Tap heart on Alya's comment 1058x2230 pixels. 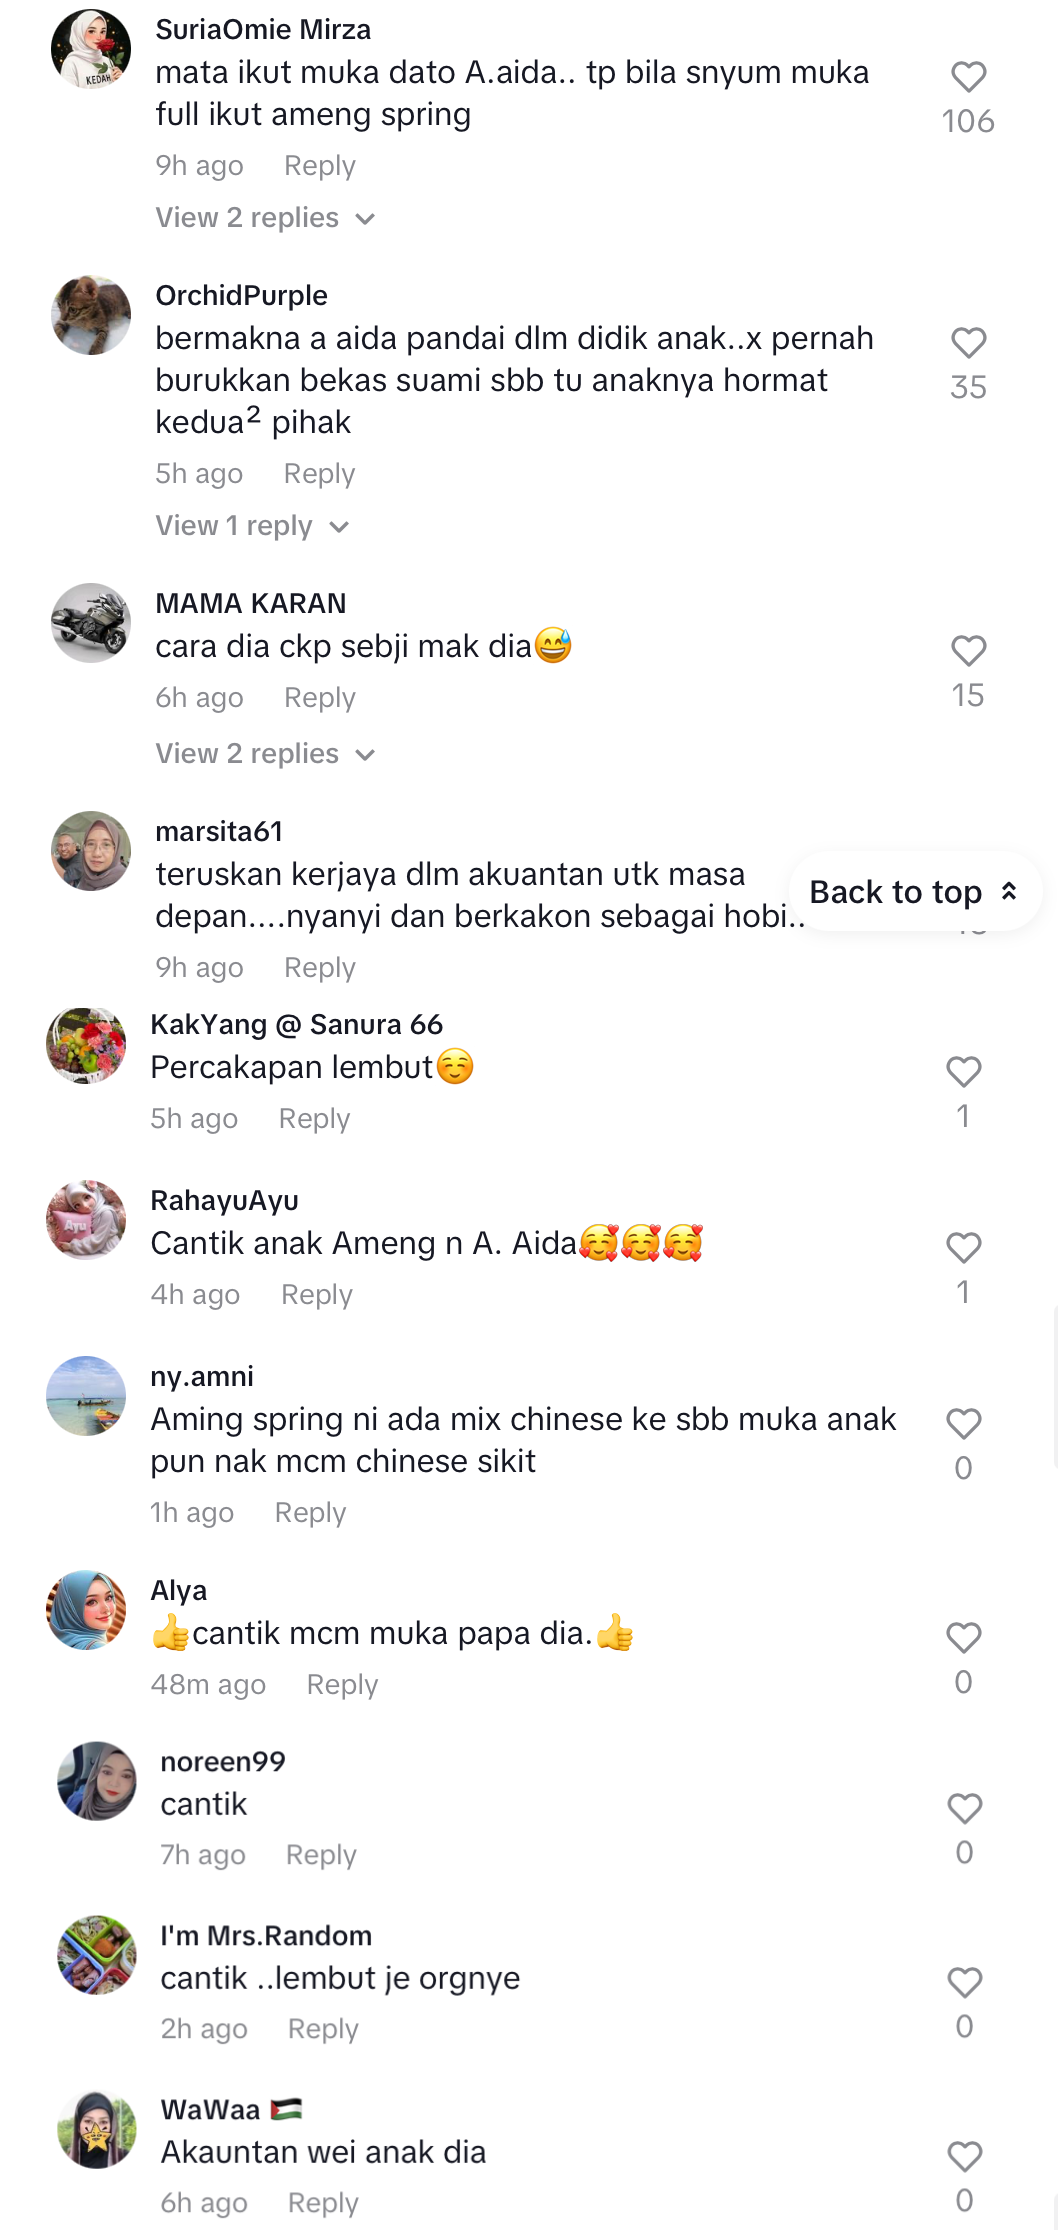[x=963, y=1638]
